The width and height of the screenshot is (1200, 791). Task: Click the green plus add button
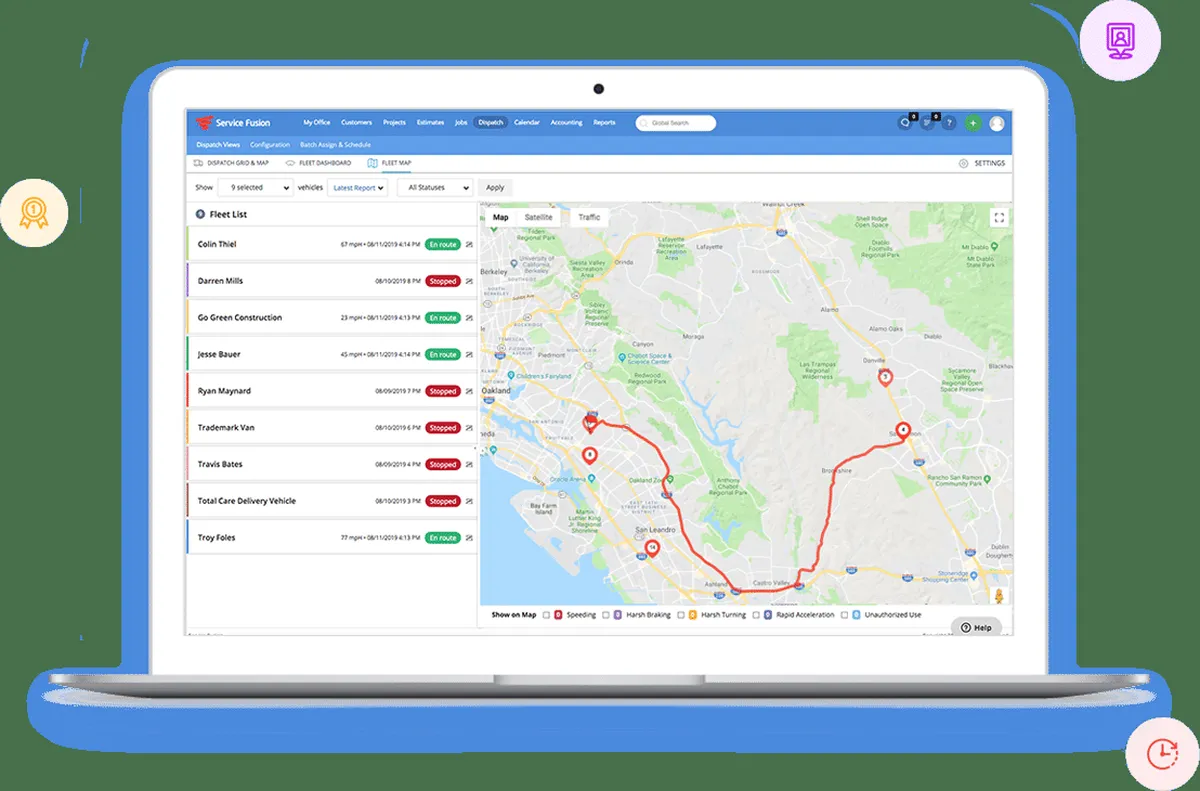pos(973,123)
